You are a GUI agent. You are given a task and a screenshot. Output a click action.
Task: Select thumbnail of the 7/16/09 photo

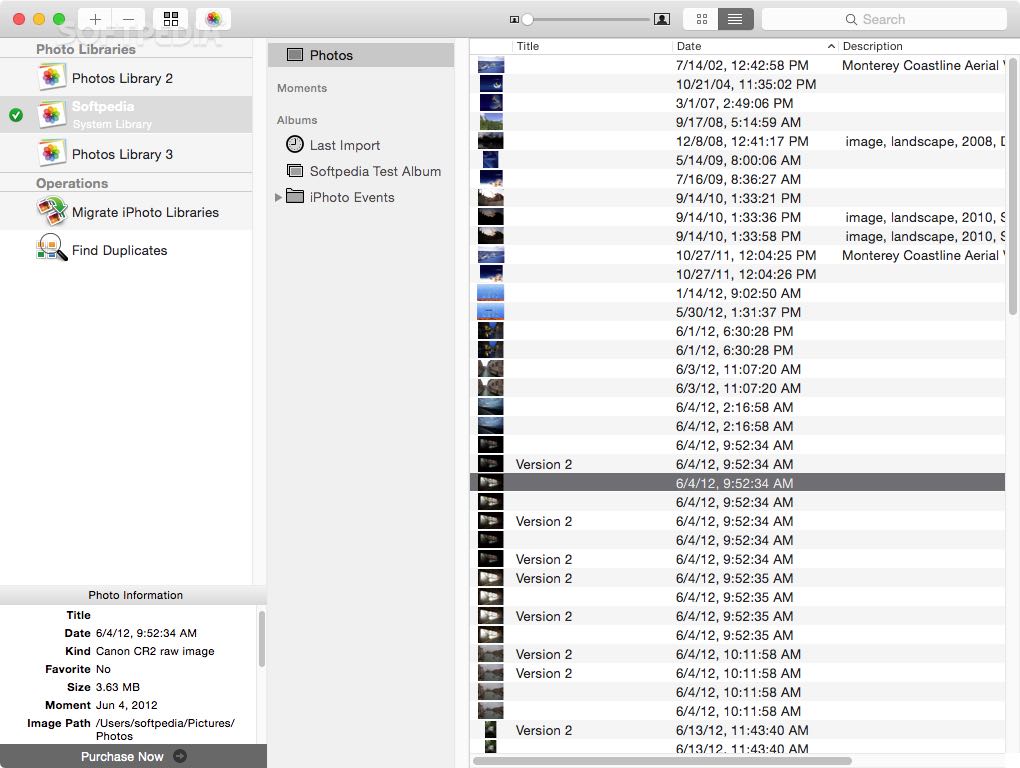point(490,179)
